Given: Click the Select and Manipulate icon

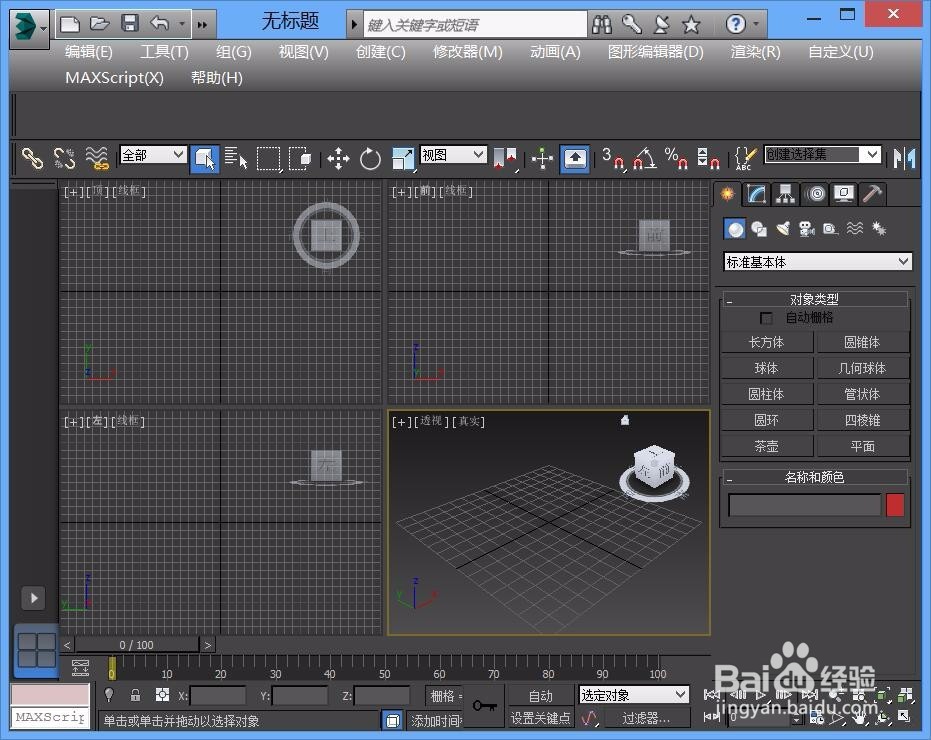Looking at the screenshot, I should [x=542, y=159].
